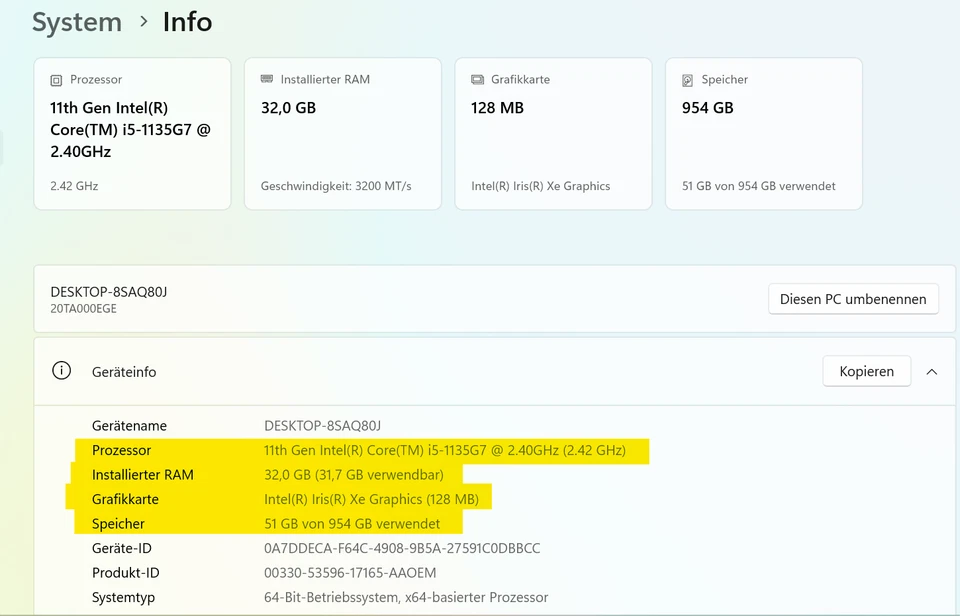960x616 pixels.
Task: Click the highlighted Prozessor row label
Action: coord(121,451)
